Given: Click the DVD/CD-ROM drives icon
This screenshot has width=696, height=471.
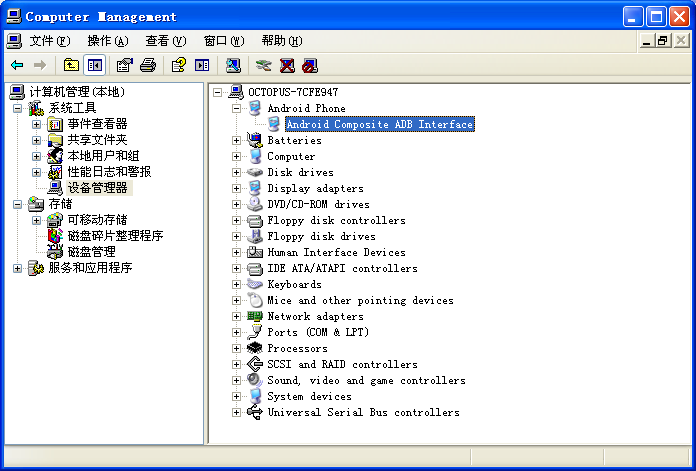Looking at the screenshot, I should (255, 204).
